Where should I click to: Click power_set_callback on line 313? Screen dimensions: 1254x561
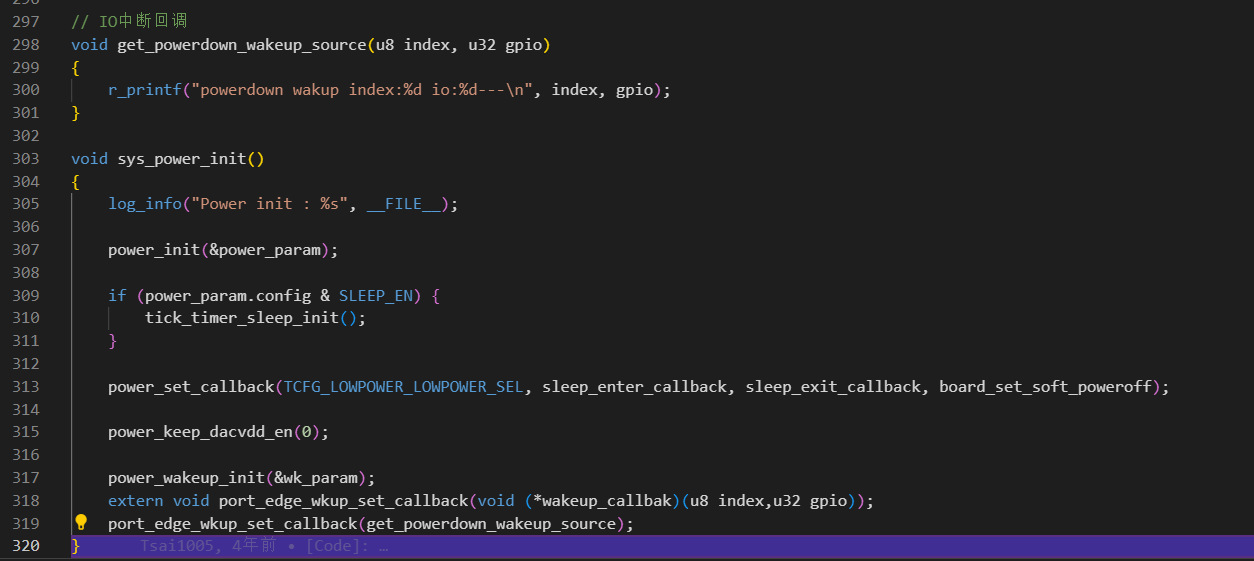coord(190,386)
